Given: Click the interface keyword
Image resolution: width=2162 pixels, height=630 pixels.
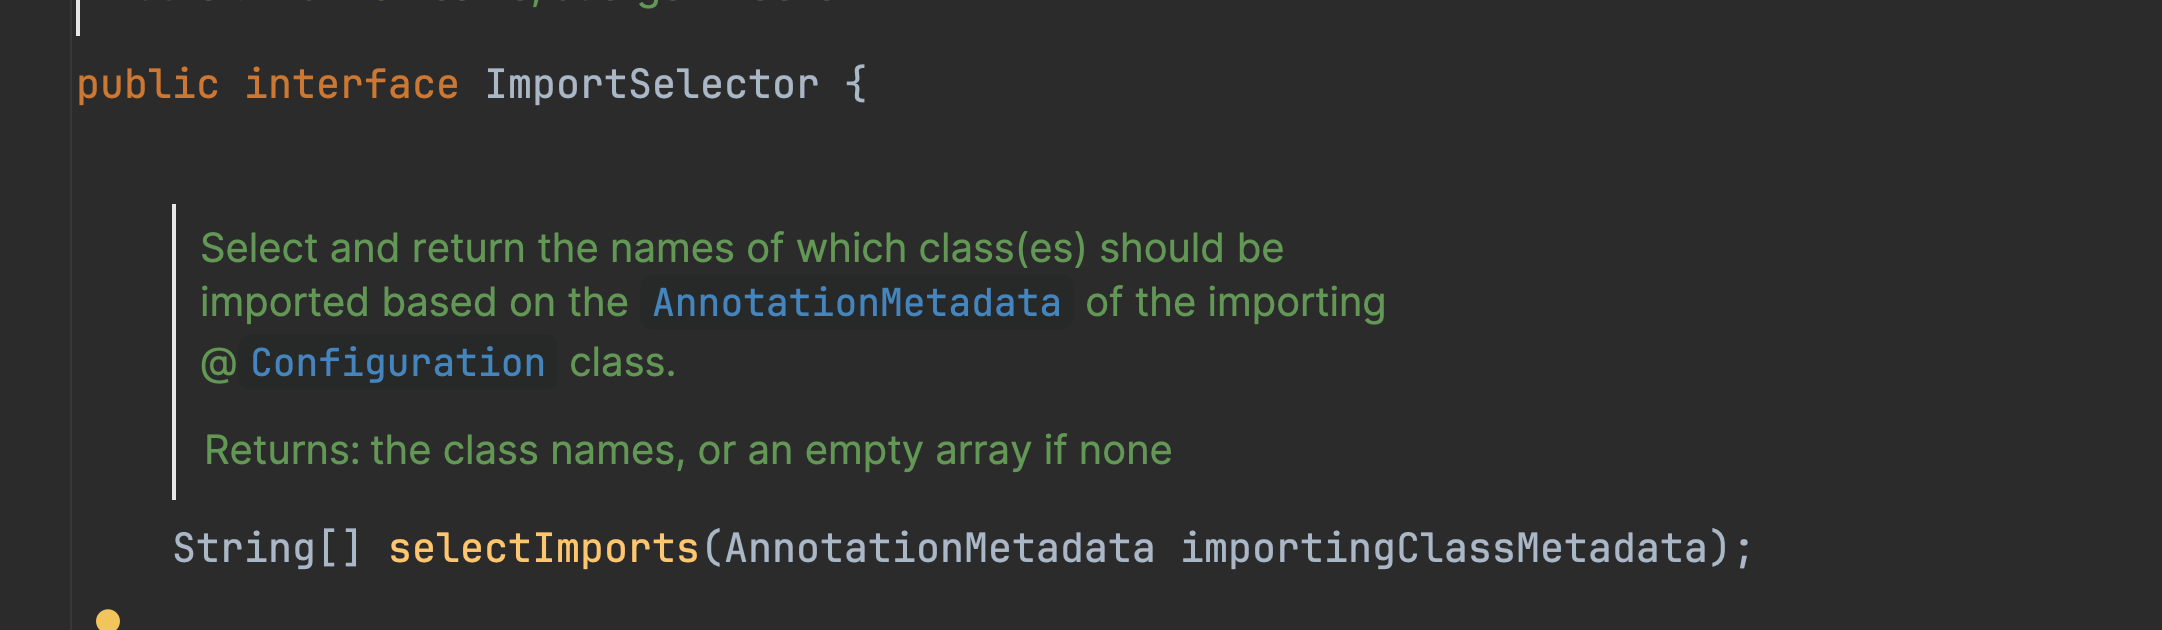Looking at the screenshot, I should pyautogui.click(x=352, y=85).
